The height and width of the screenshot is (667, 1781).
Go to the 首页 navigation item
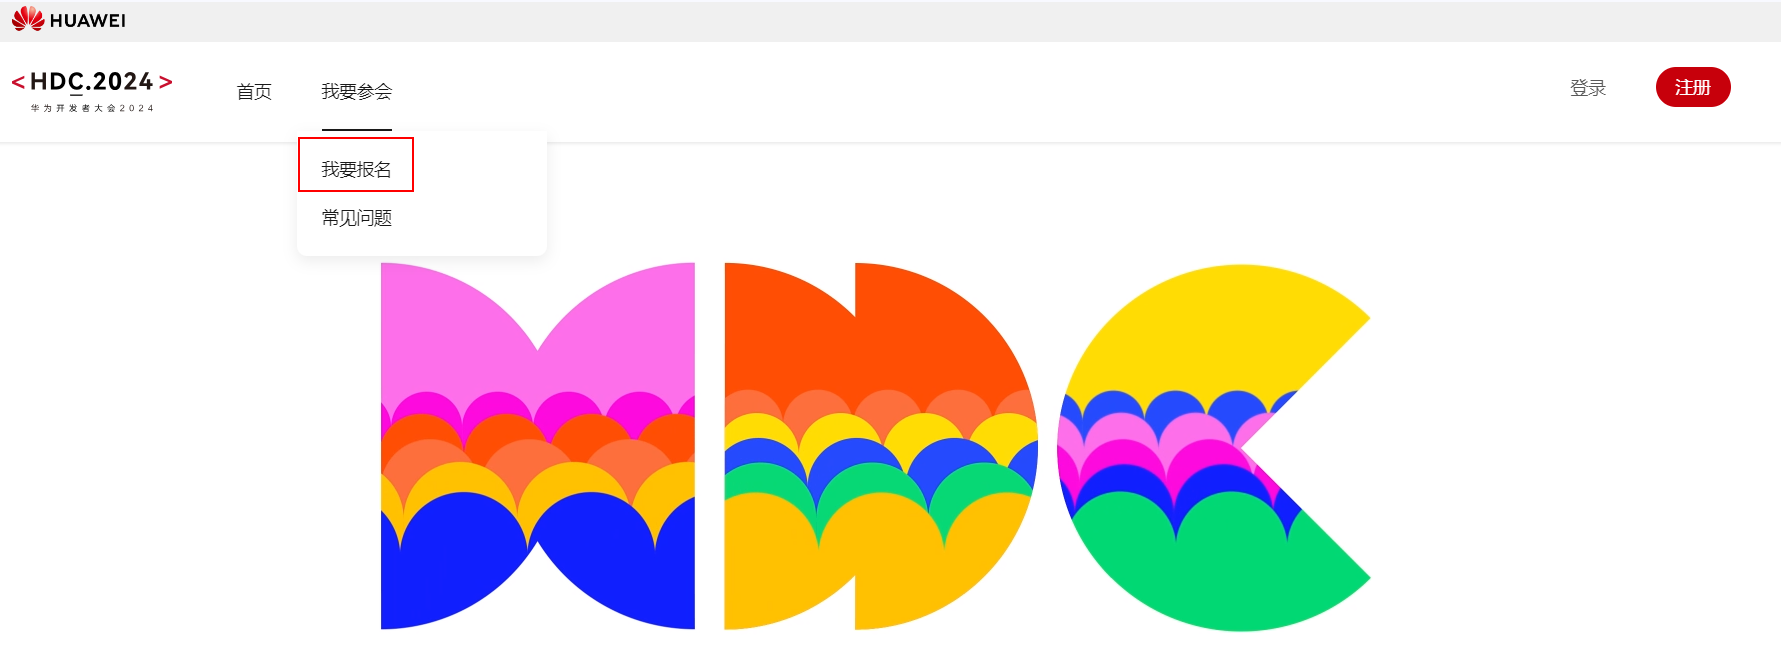click(x=254, y=92)
